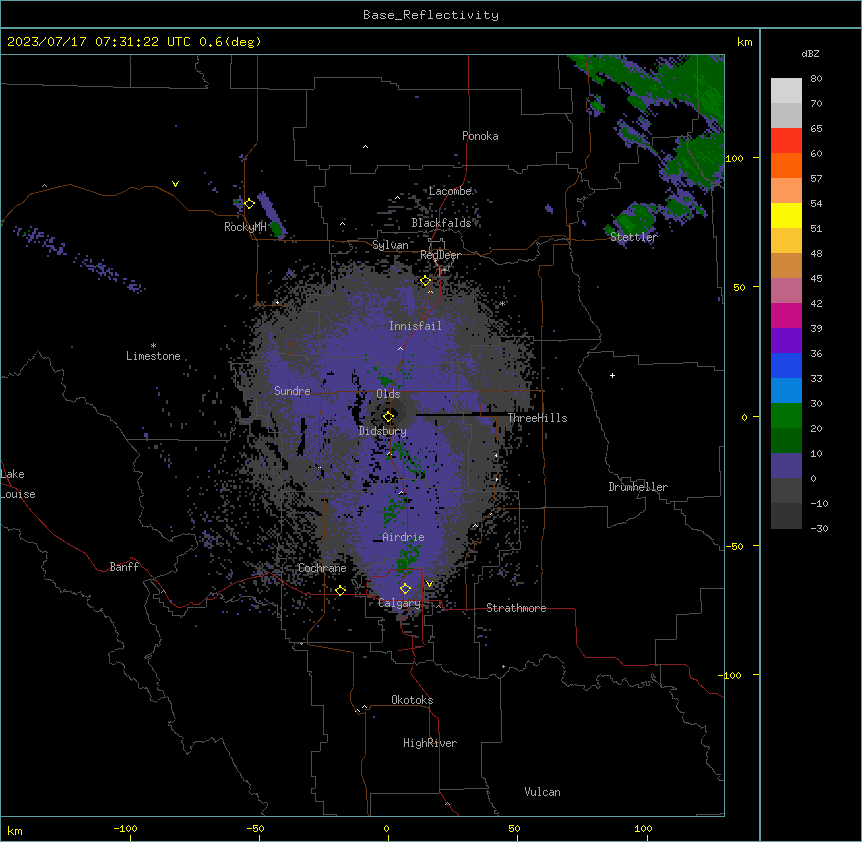Click the yellow diamond marker above Calgary label

pyautogui.click(x=405, y=589)
